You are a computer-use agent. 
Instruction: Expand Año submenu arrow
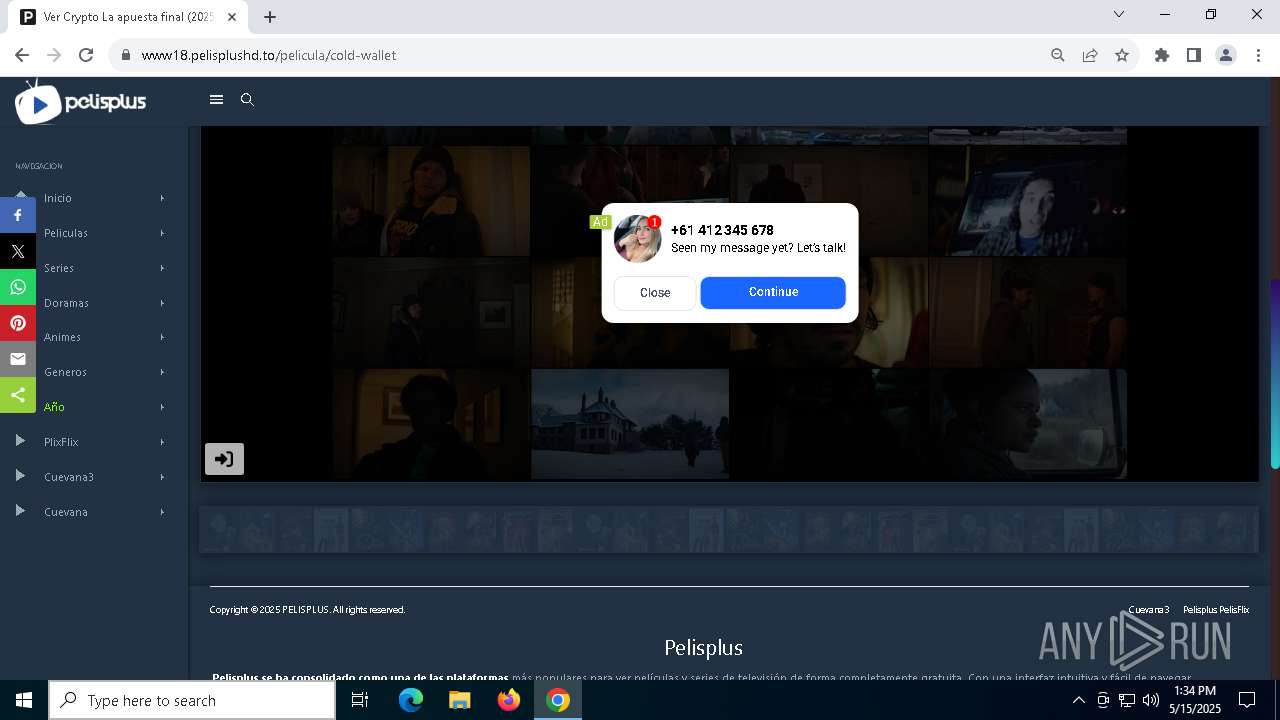tap(162, 407)
